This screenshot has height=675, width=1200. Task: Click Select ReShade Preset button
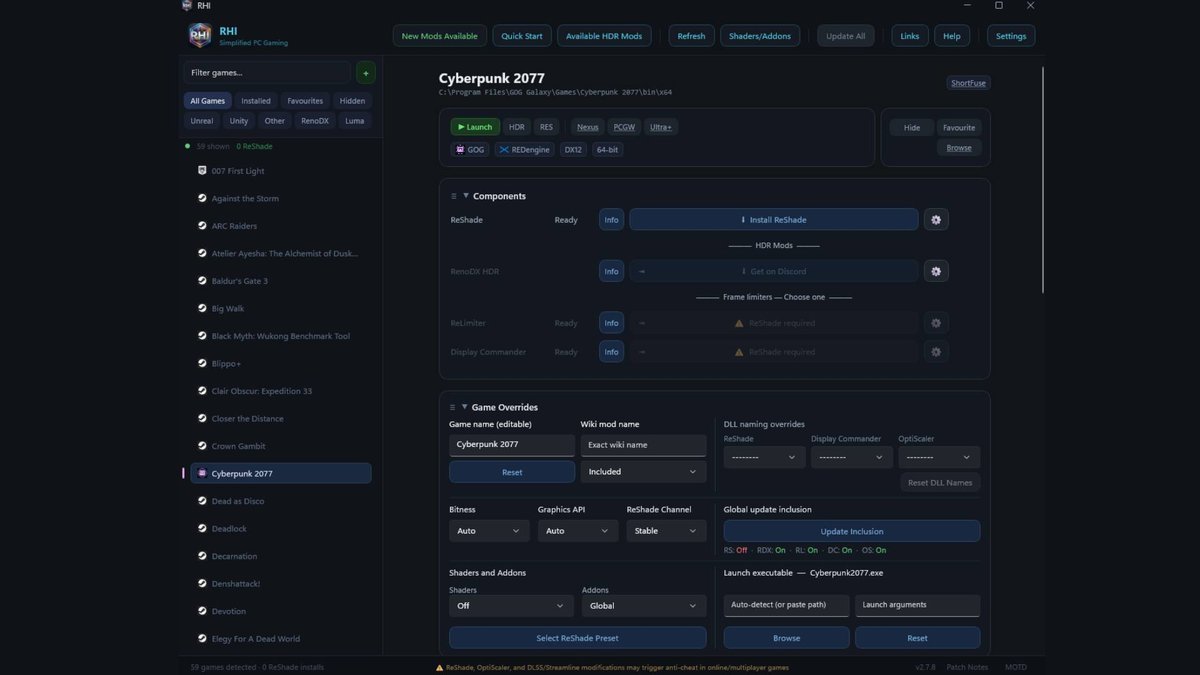(577, 638)
